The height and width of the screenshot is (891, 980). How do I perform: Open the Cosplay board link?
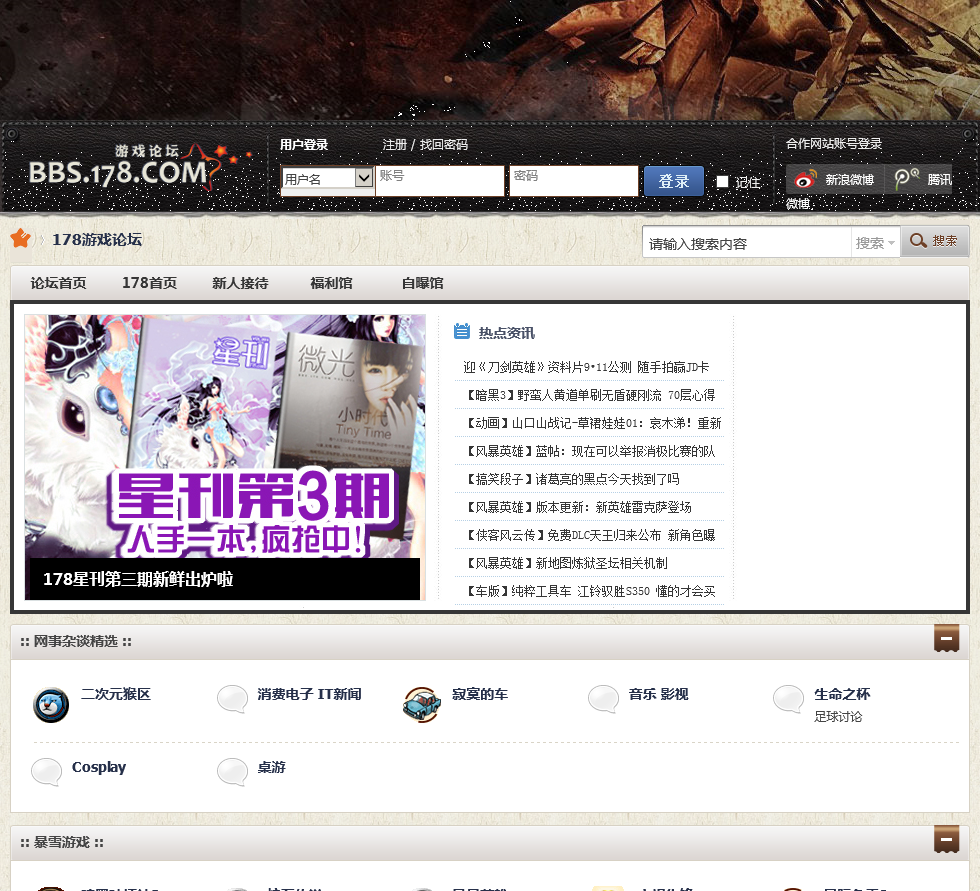[x=99, y=767]
